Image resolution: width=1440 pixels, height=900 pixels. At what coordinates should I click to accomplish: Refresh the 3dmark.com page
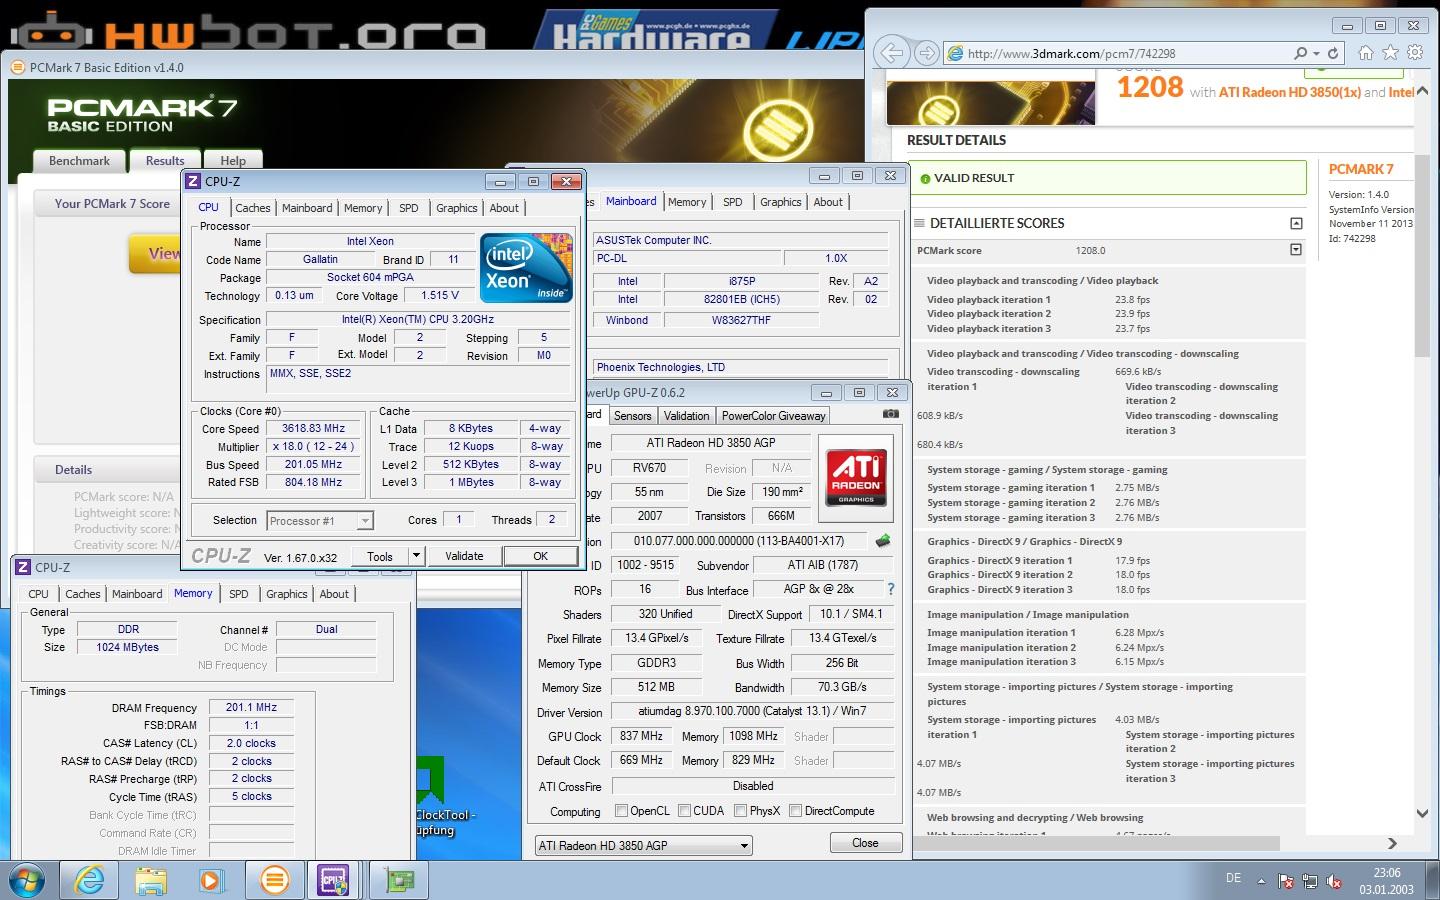1333,53
